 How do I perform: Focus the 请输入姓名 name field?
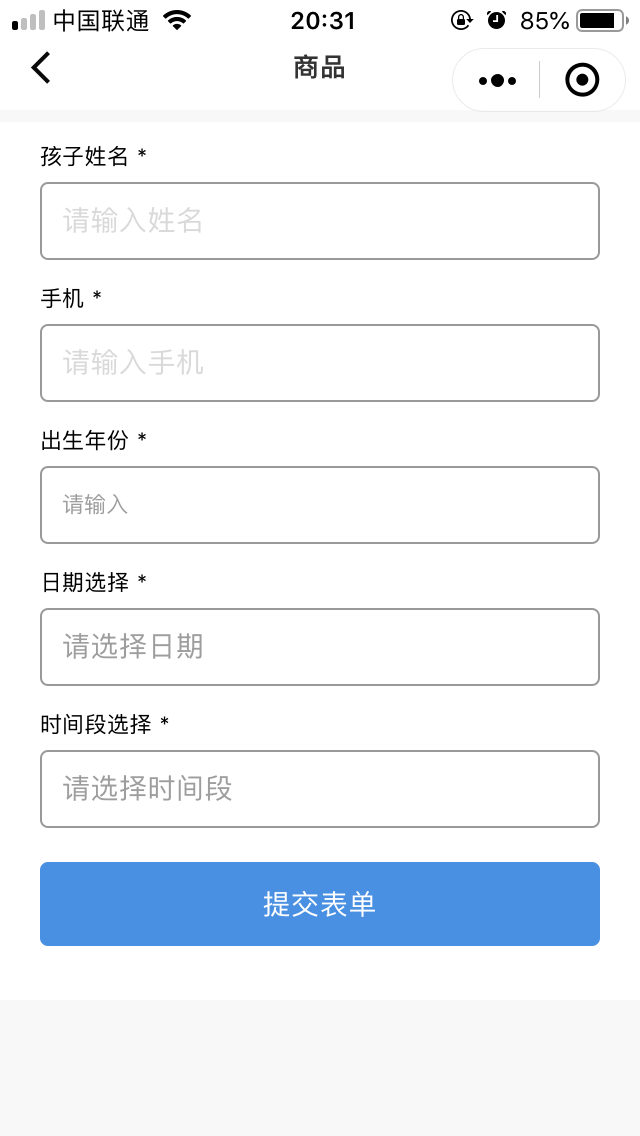[x=320, y=221]
